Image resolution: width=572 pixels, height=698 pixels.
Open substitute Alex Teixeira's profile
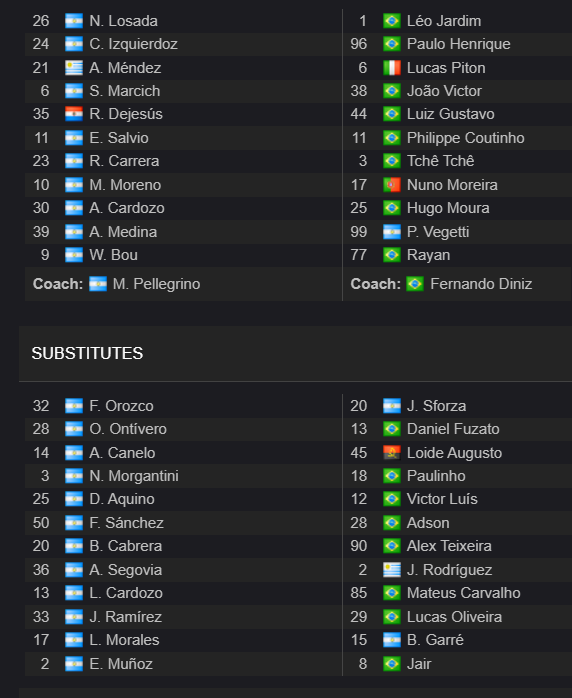[449, 546]
